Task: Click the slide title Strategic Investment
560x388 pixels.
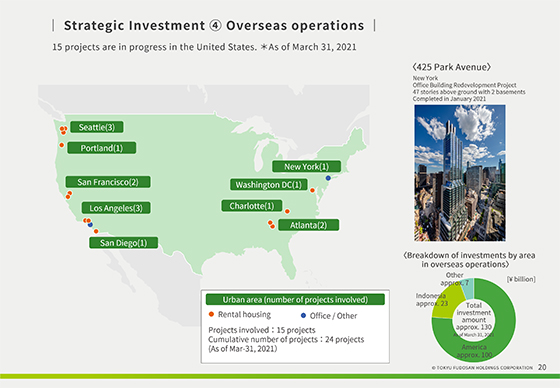Action: (x=214, y=26)
